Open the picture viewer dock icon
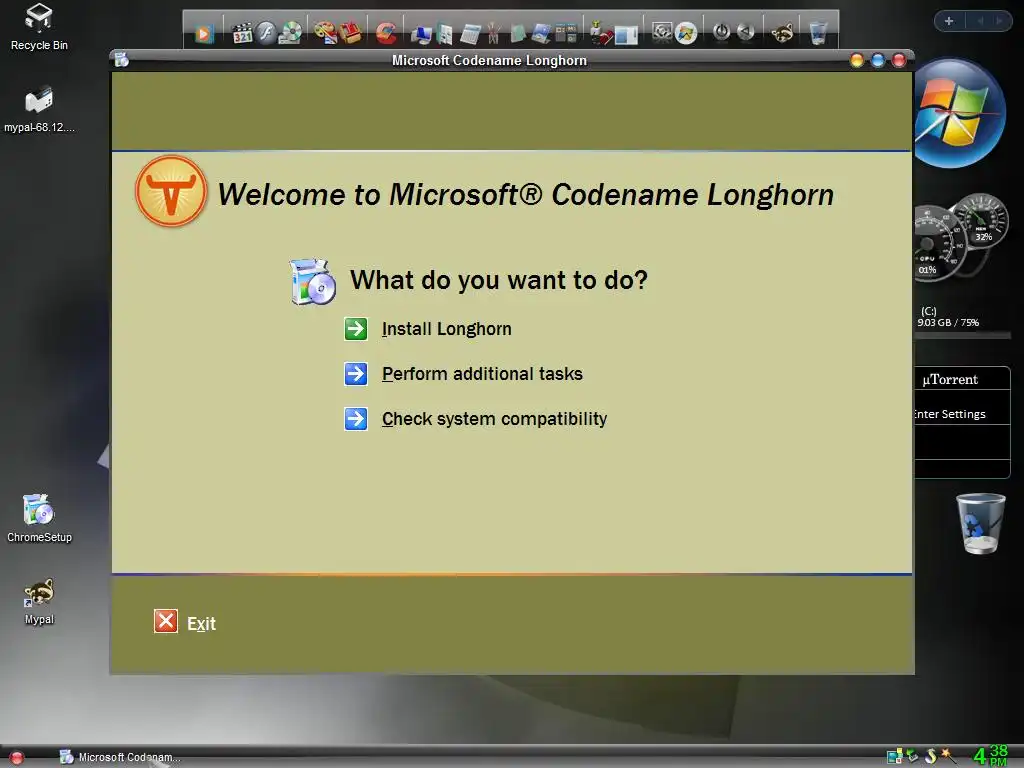 click(541, 33)
